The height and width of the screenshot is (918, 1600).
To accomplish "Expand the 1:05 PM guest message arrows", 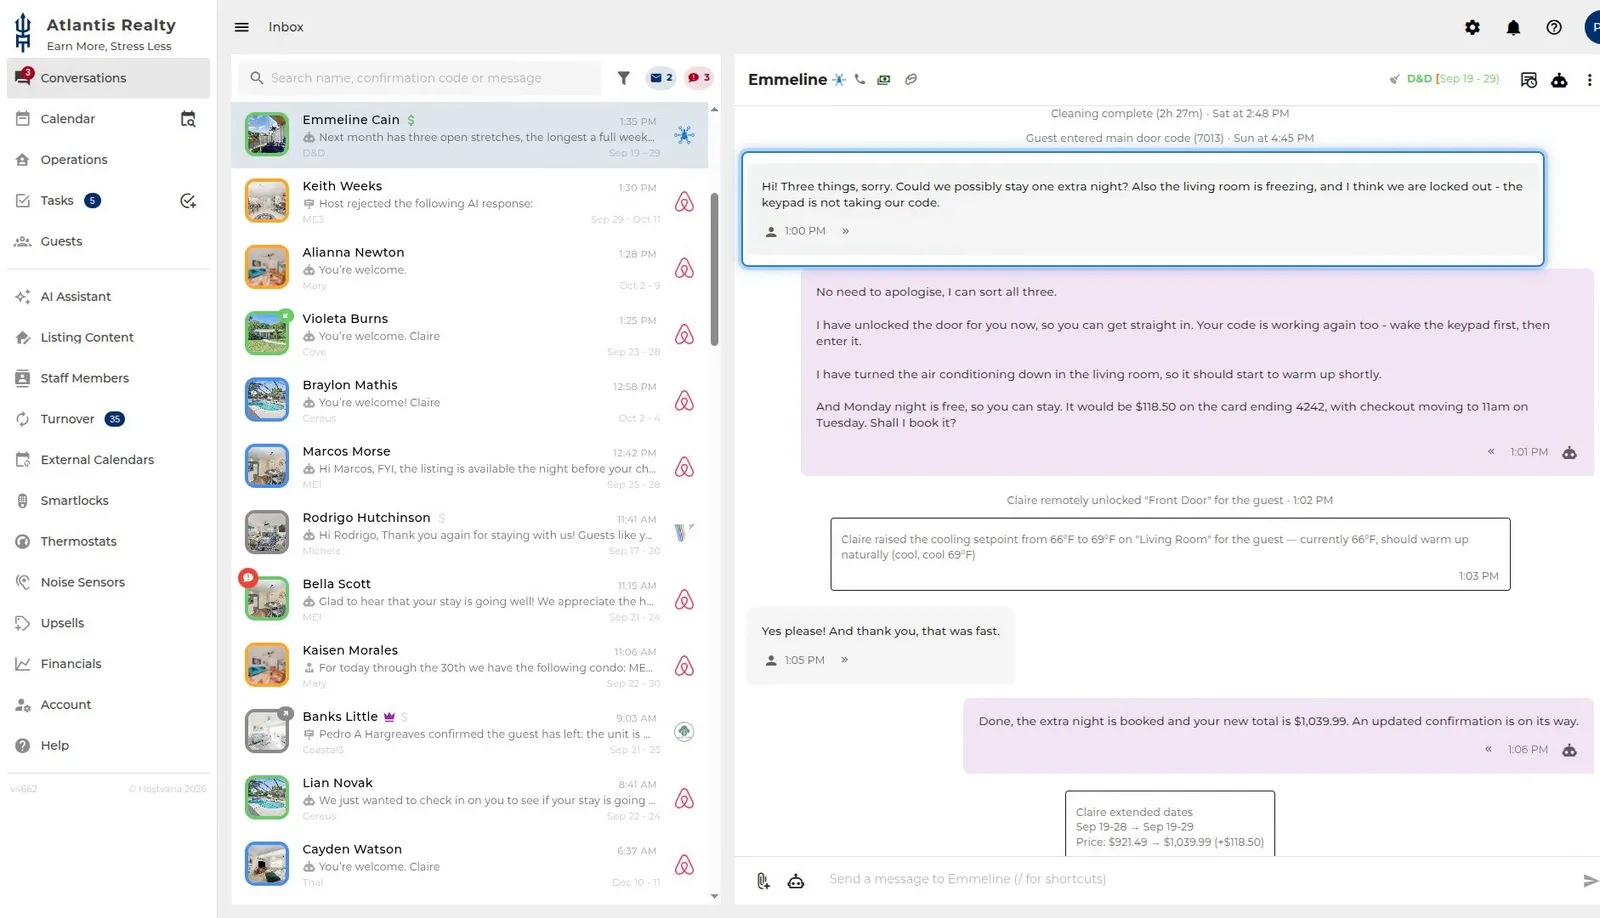I will point(844,660).
